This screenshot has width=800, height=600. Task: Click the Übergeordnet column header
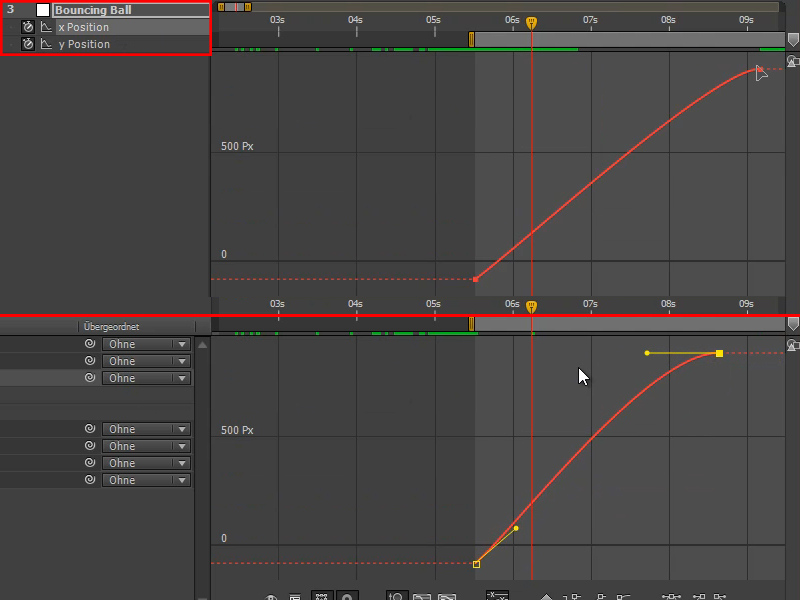pyautogui.click(x=110, y=326)
